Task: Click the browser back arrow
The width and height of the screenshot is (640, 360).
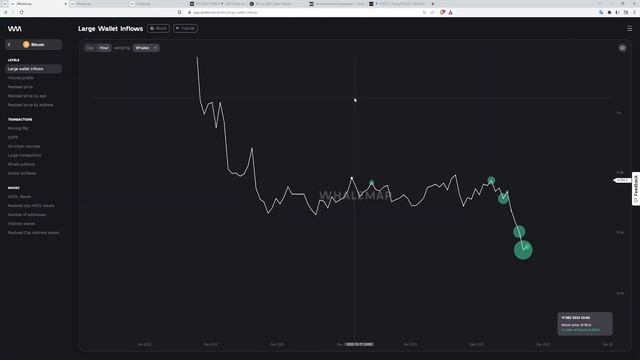Action: point(5,12)
